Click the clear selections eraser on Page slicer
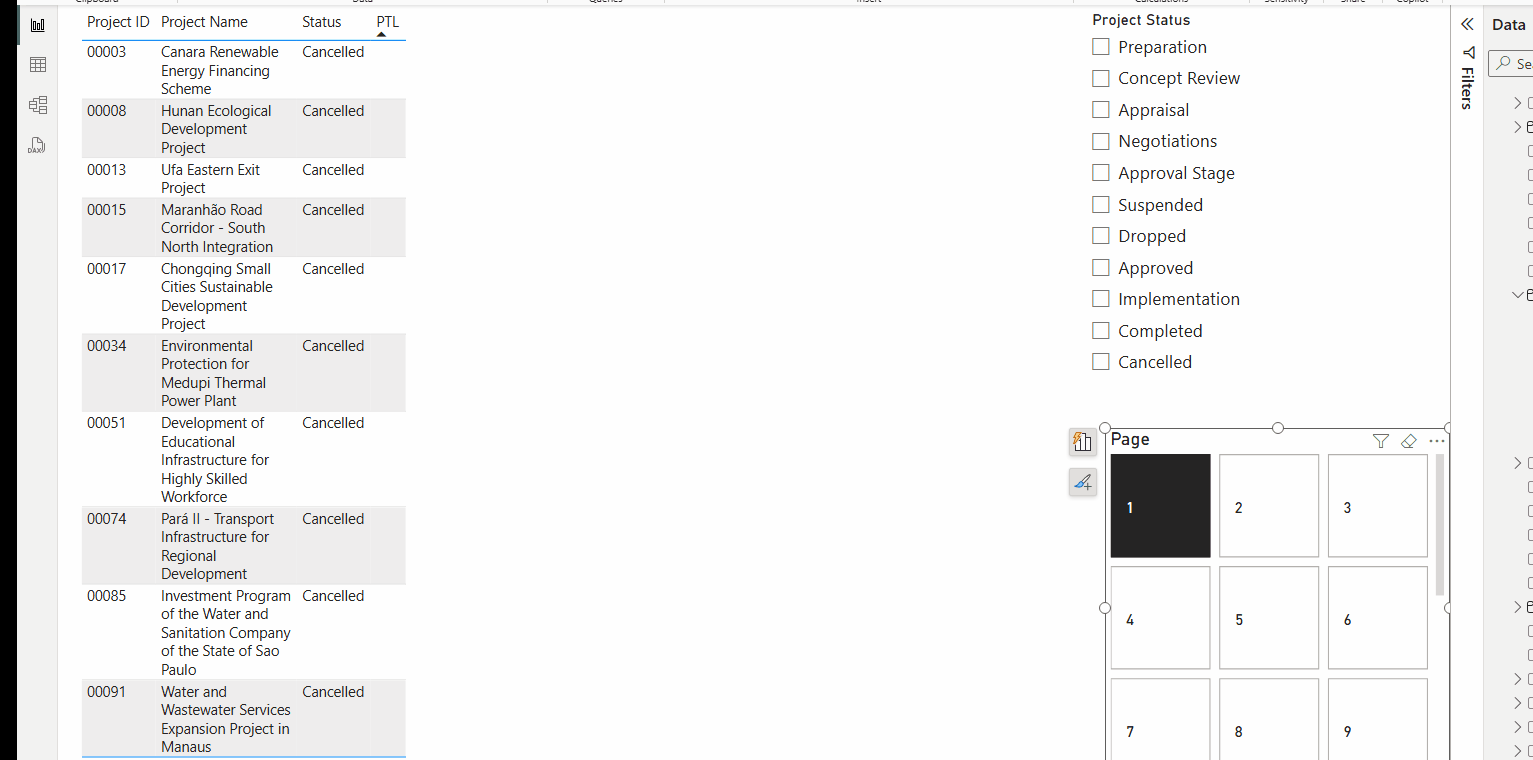 1409,441
